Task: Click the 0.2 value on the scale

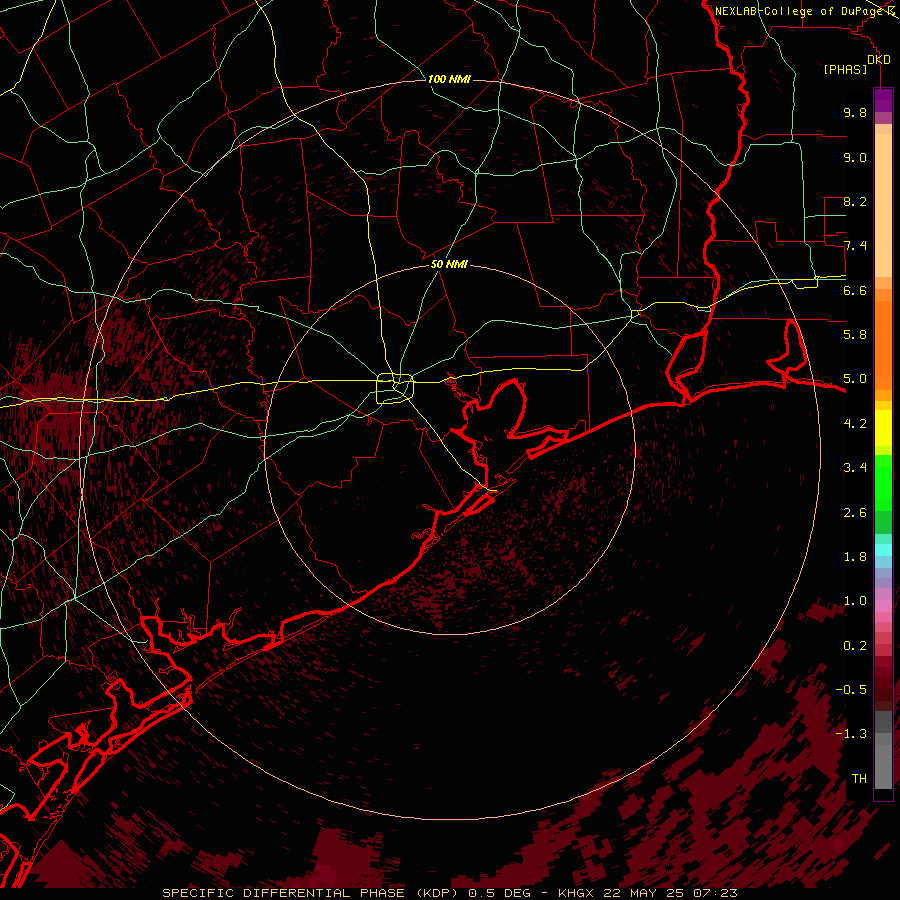Action: pos(855,646)
